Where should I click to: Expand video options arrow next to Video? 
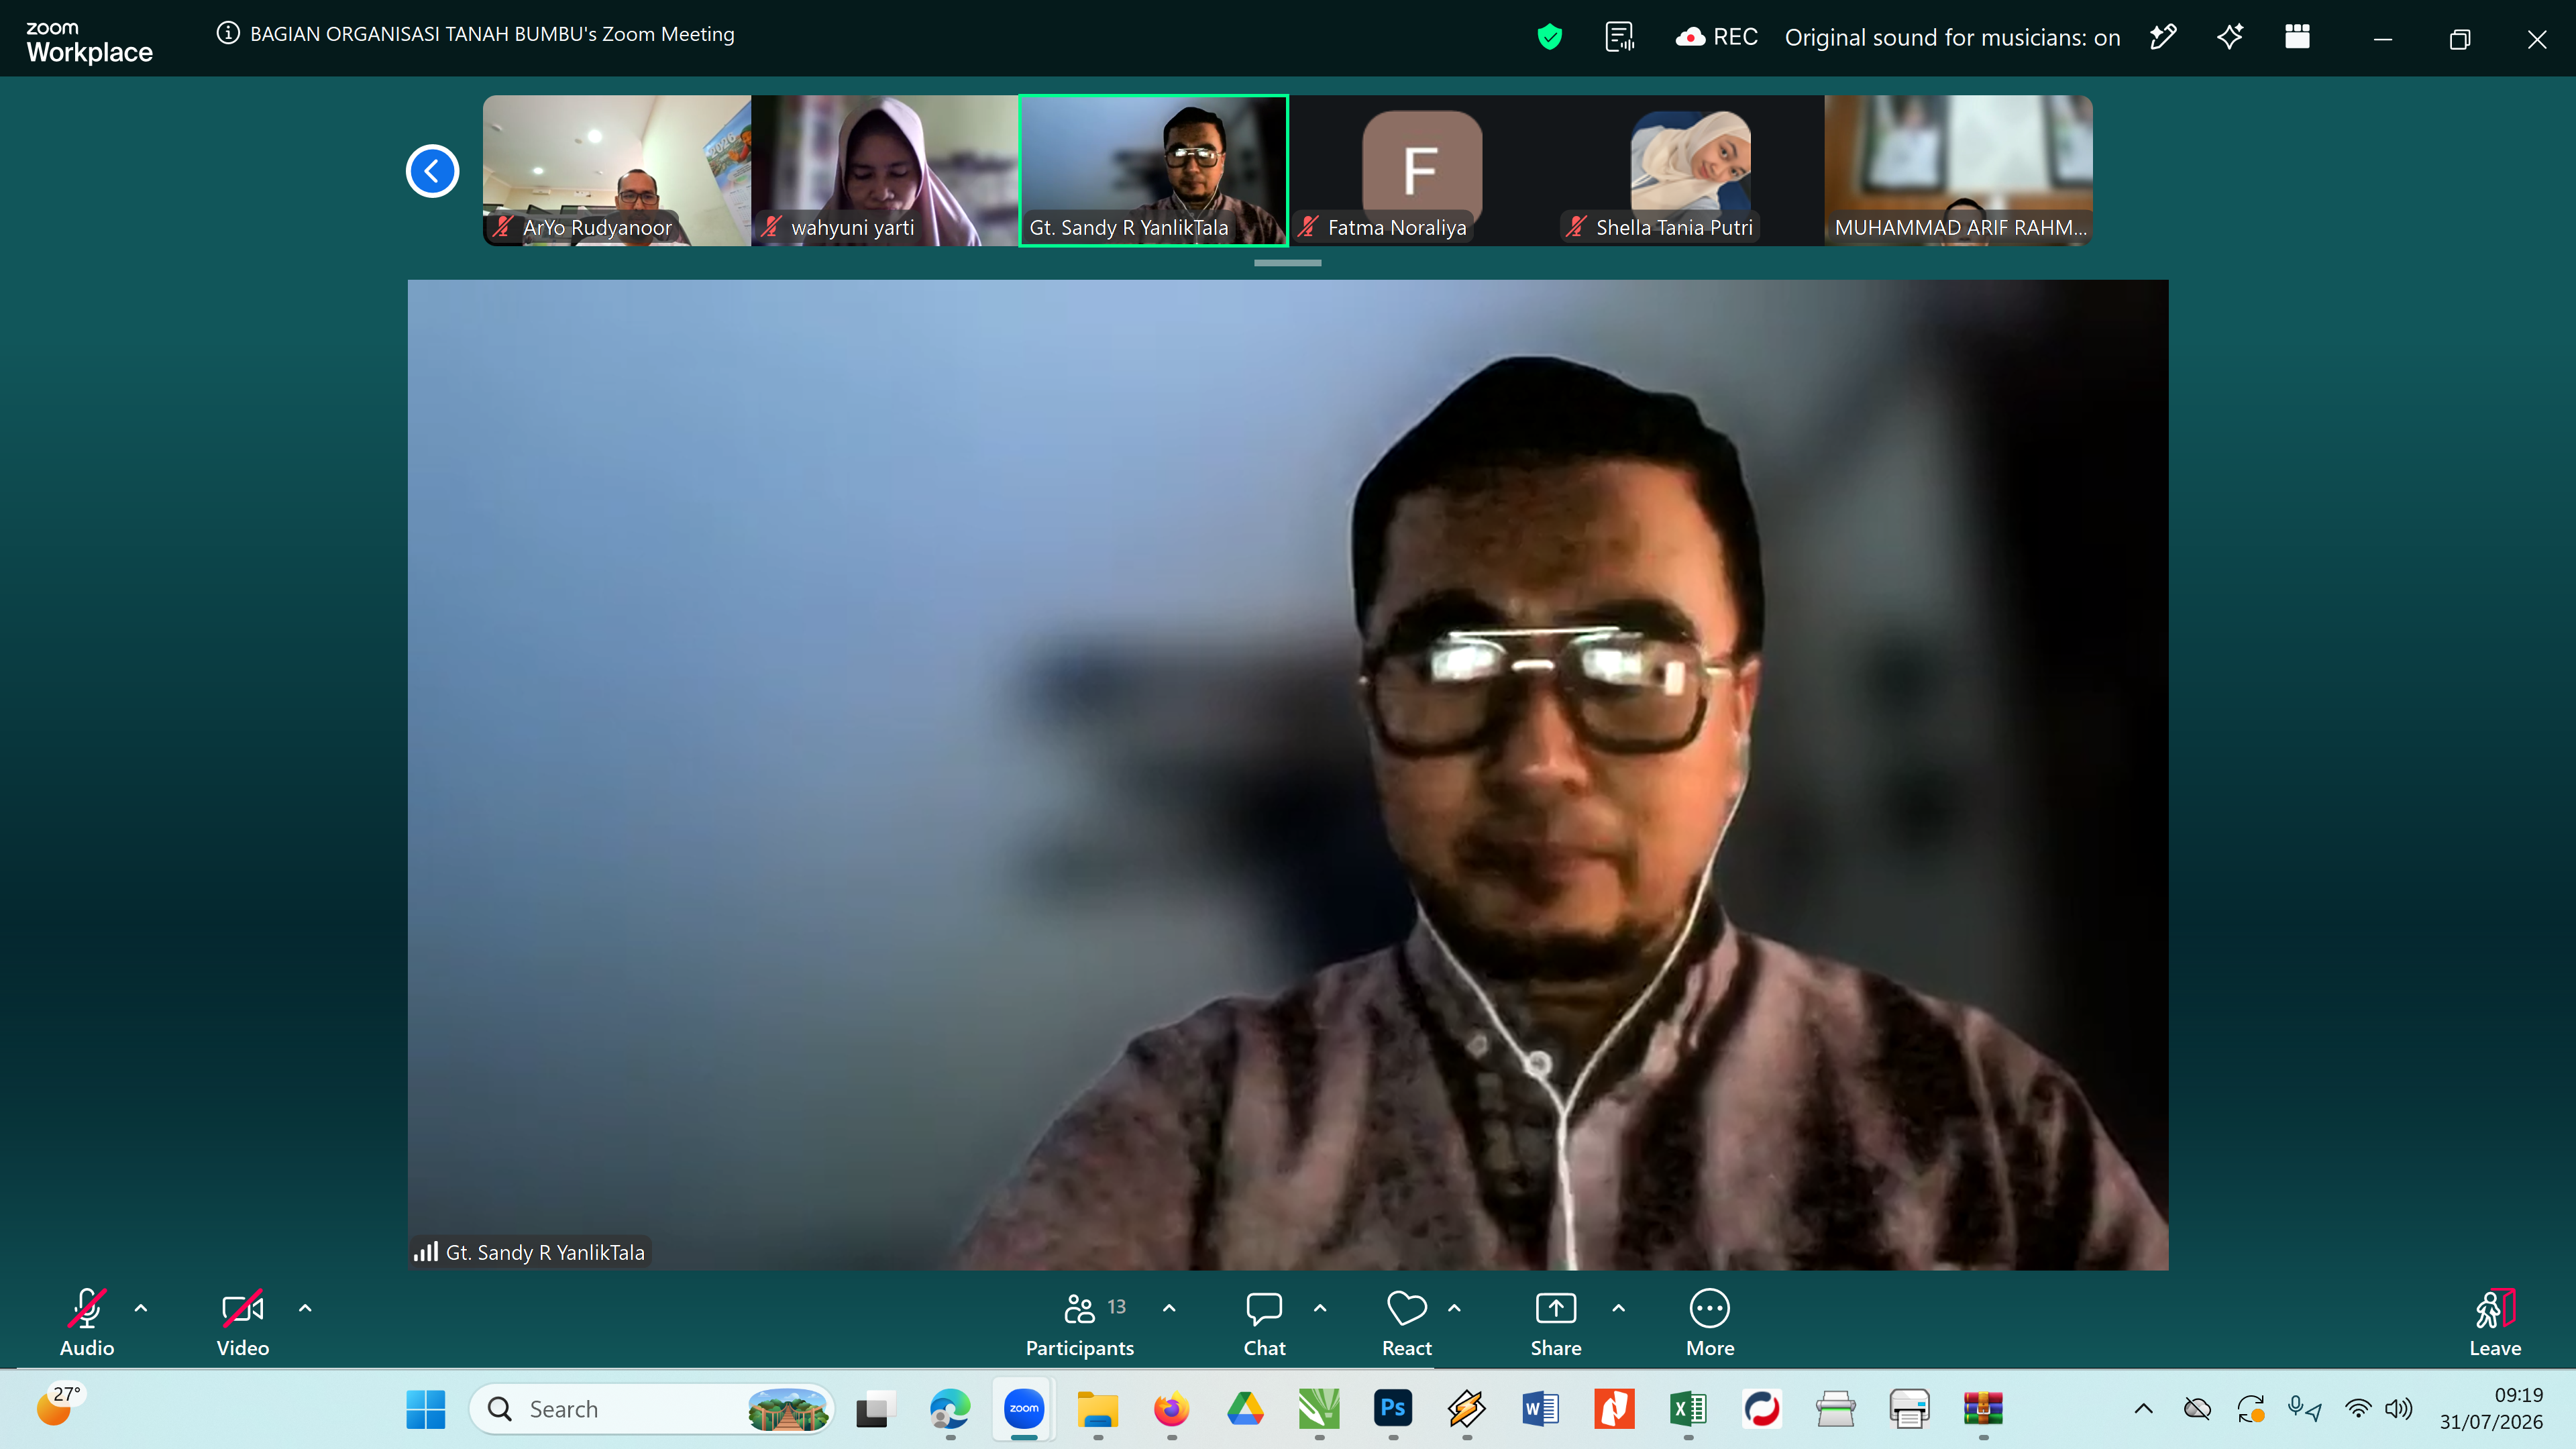pos(305,1308)
